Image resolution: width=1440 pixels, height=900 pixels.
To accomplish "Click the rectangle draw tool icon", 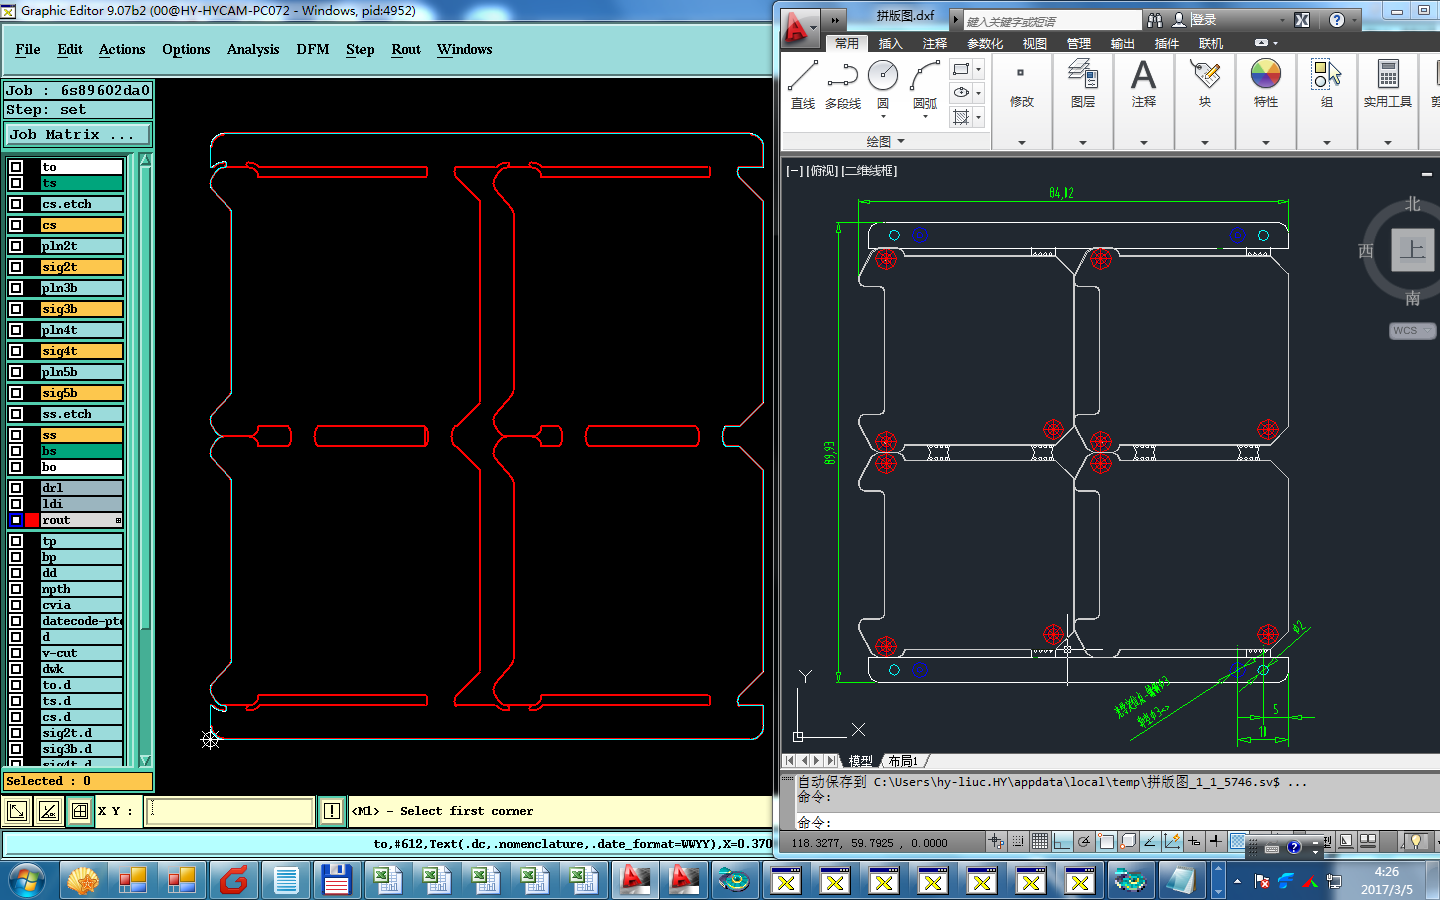I will [961, 69].
